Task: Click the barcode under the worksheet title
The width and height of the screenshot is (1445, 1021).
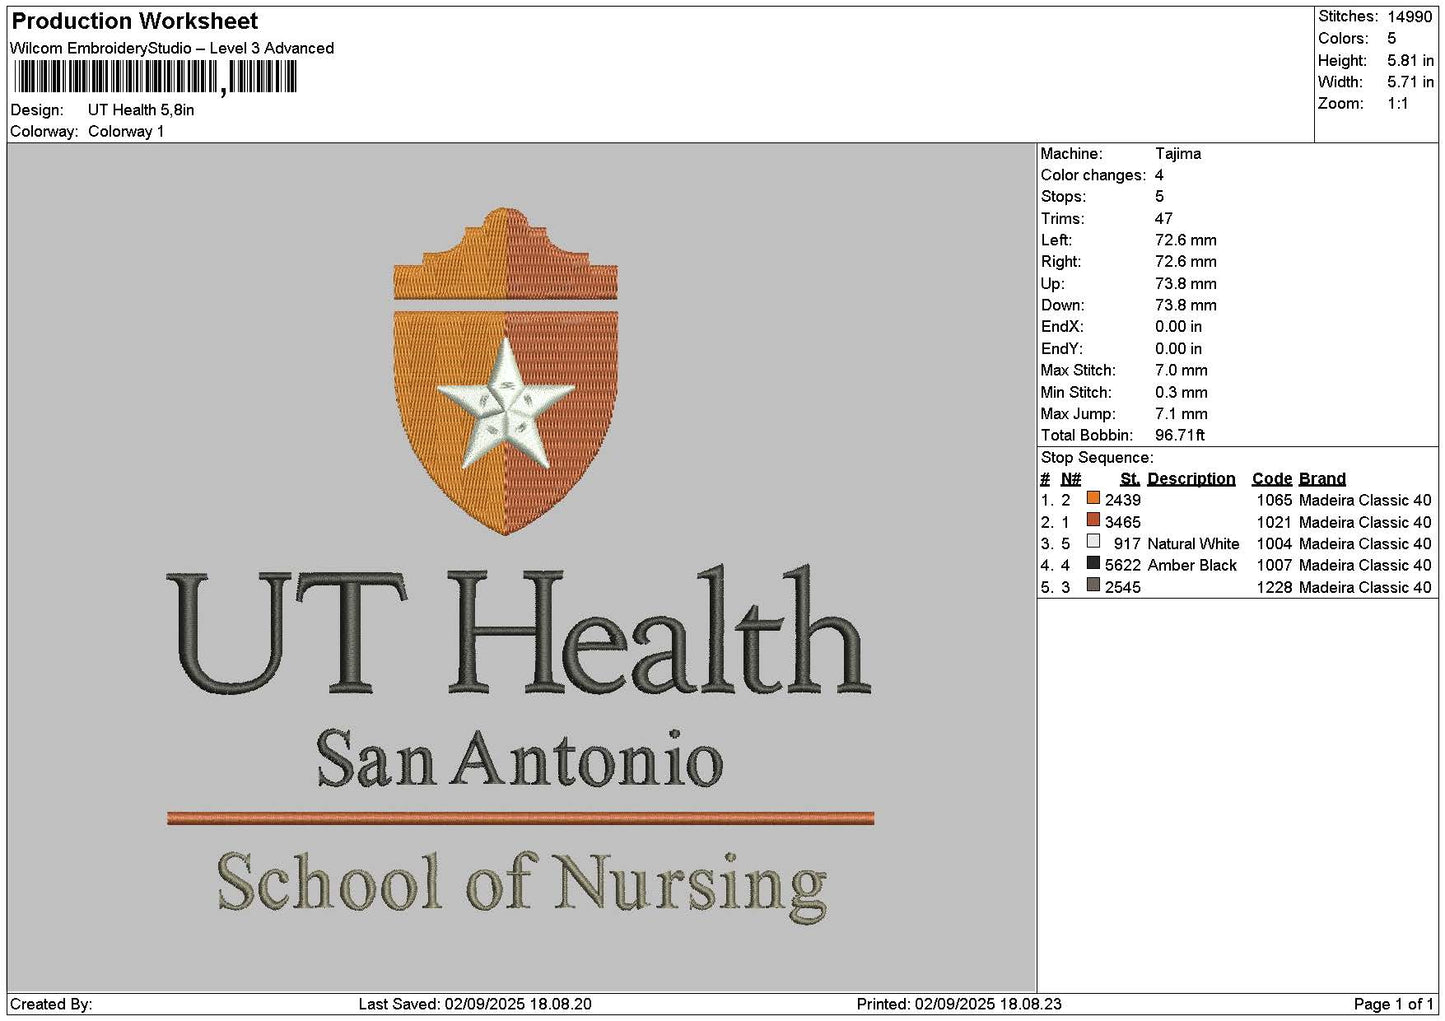Action: 155,77
